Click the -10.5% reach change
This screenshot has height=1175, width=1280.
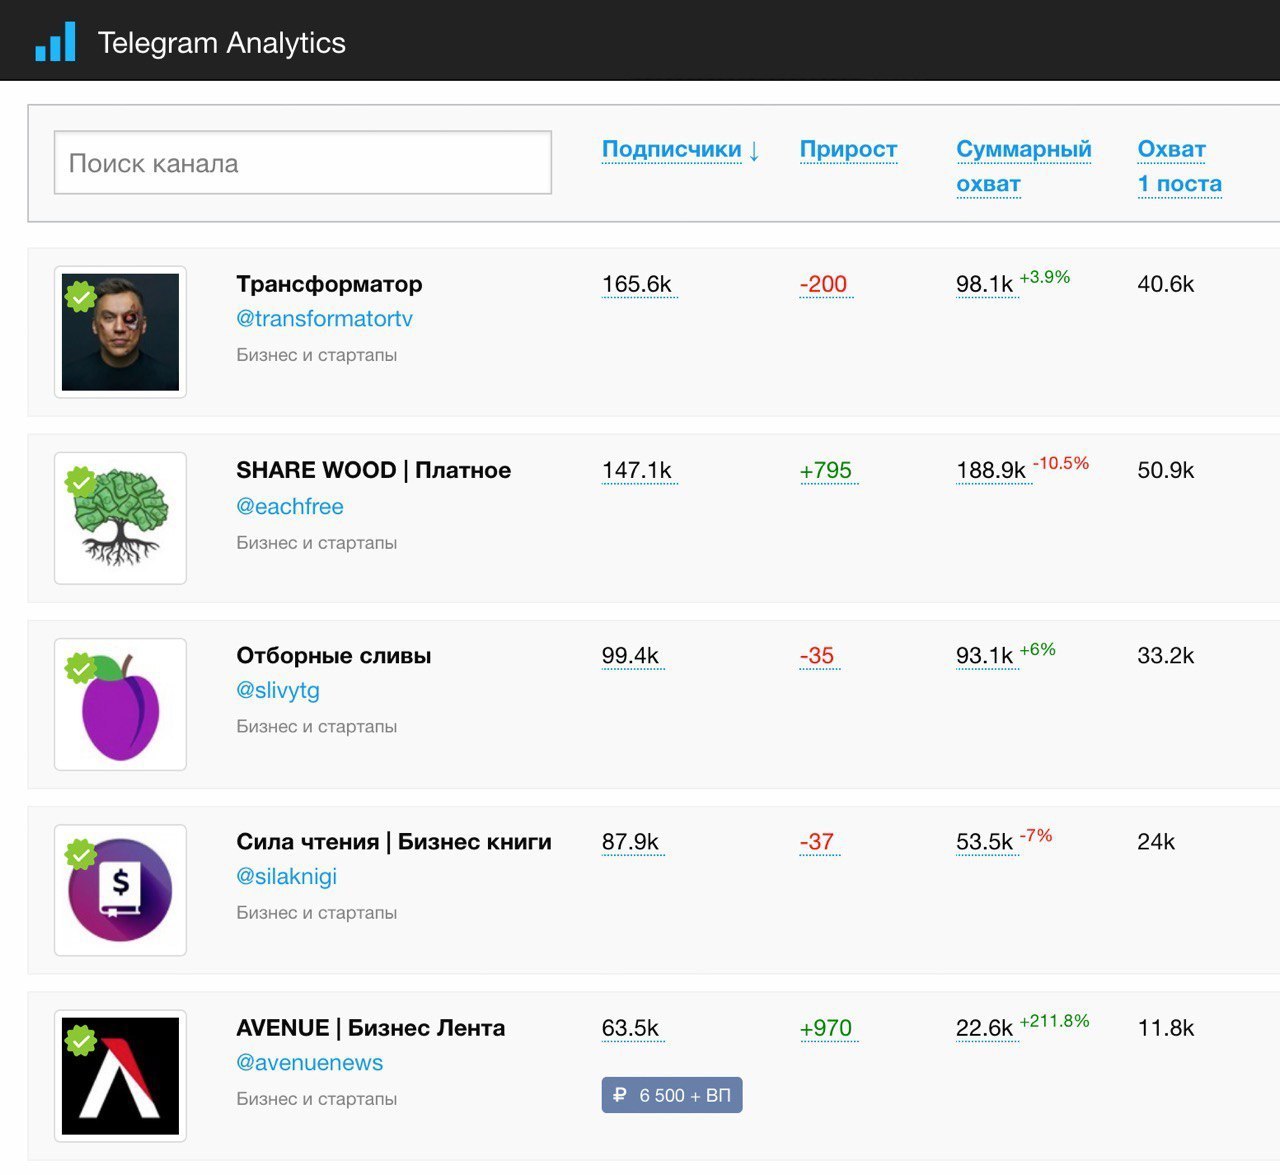tap(1061, 463)
